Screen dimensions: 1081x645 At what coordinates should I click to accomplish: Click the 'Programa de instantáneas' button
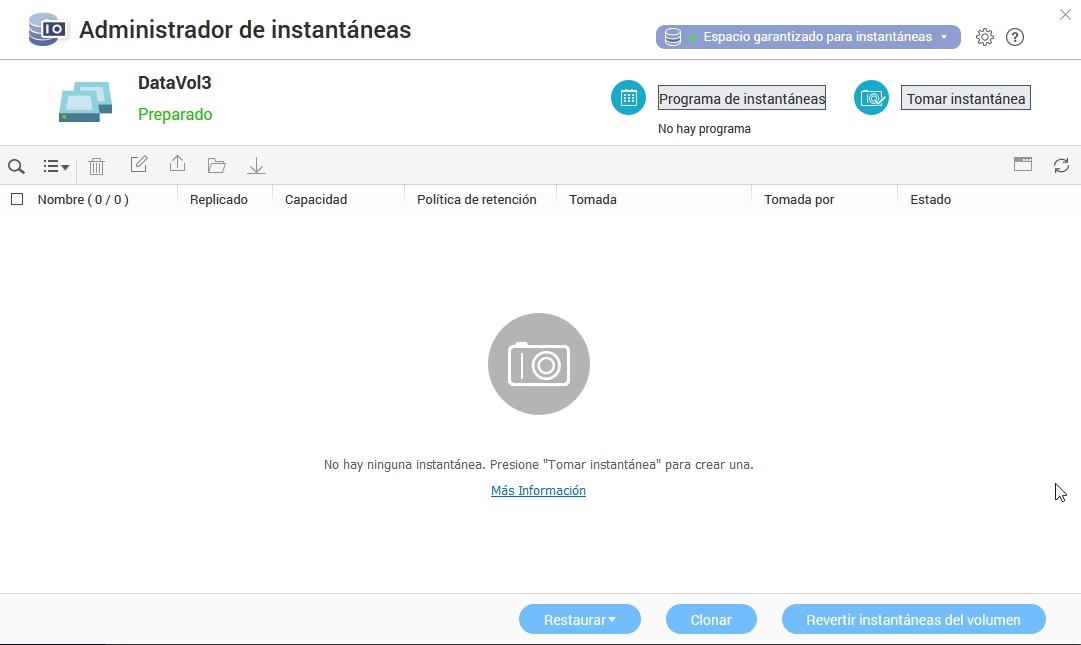(741, 98)
